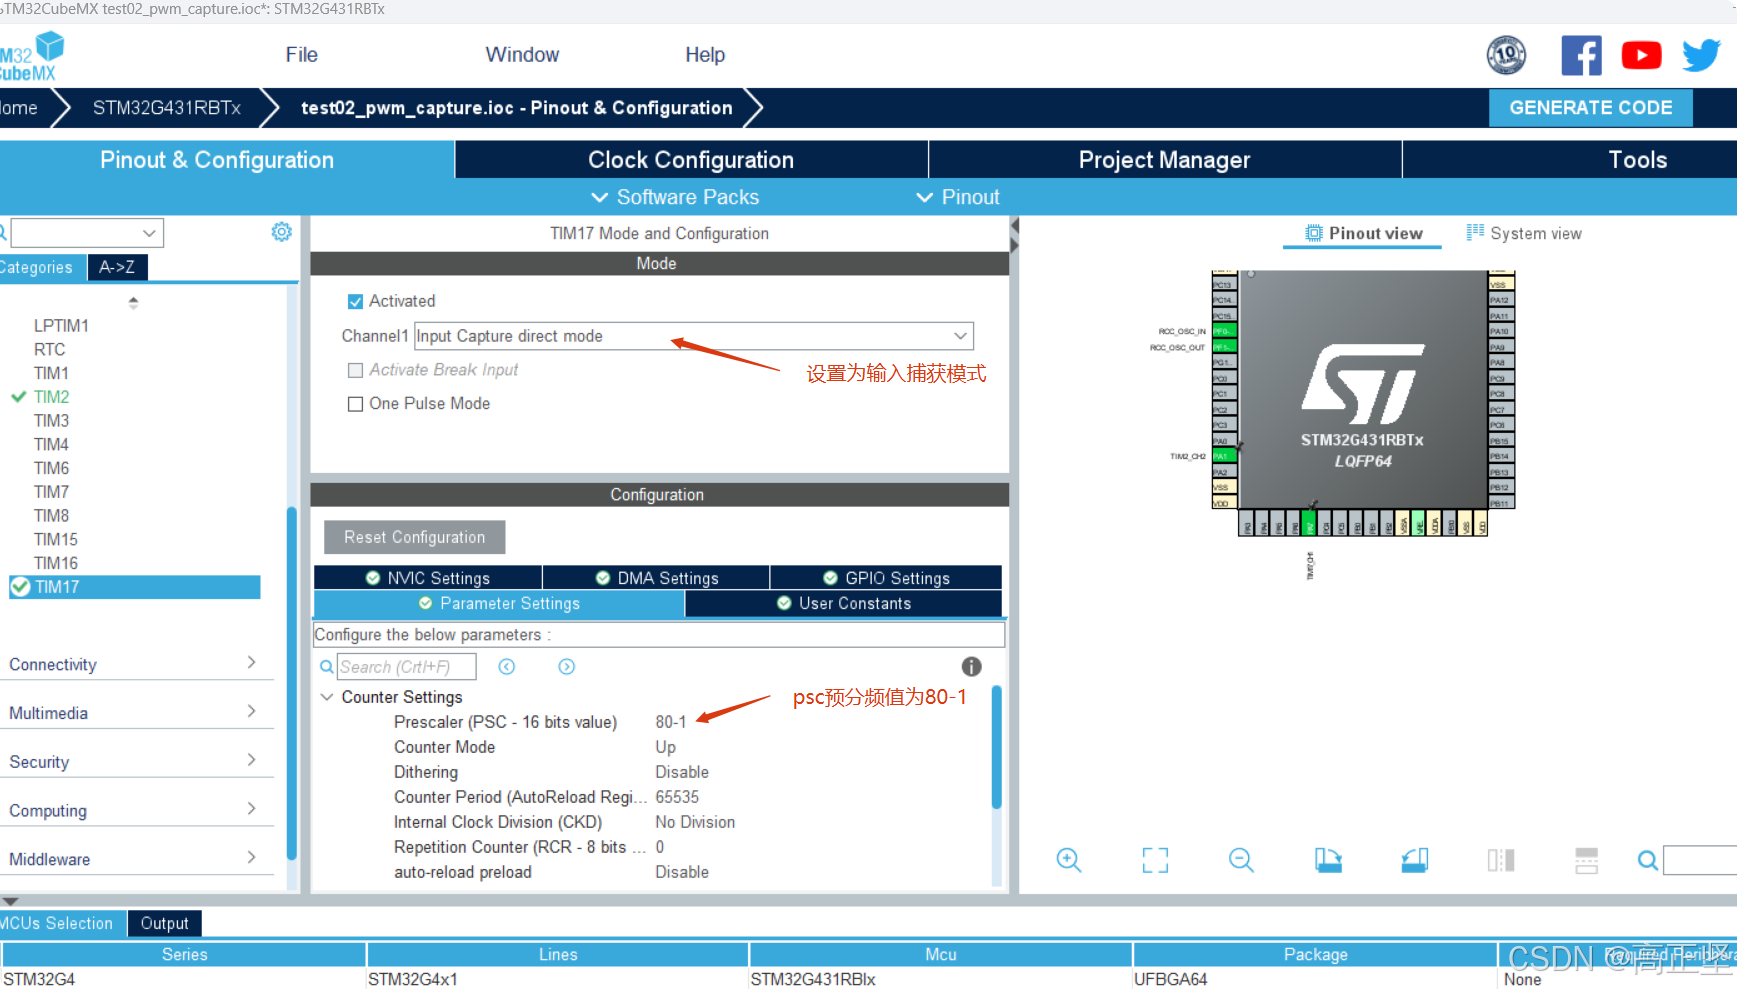Zoom in on the pinout view
1737x989 pixels.
(1069, 860)
